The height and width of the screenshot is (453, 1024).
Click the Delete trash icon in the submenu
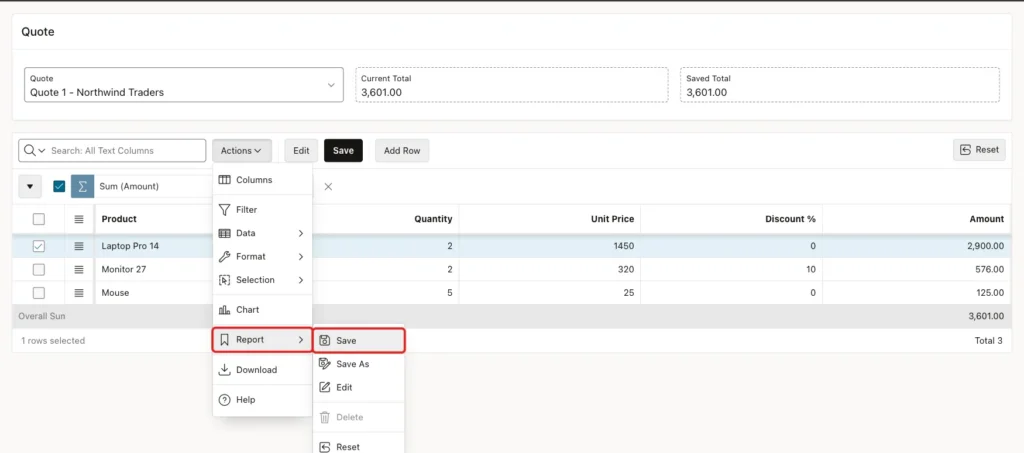coord(325,417)
